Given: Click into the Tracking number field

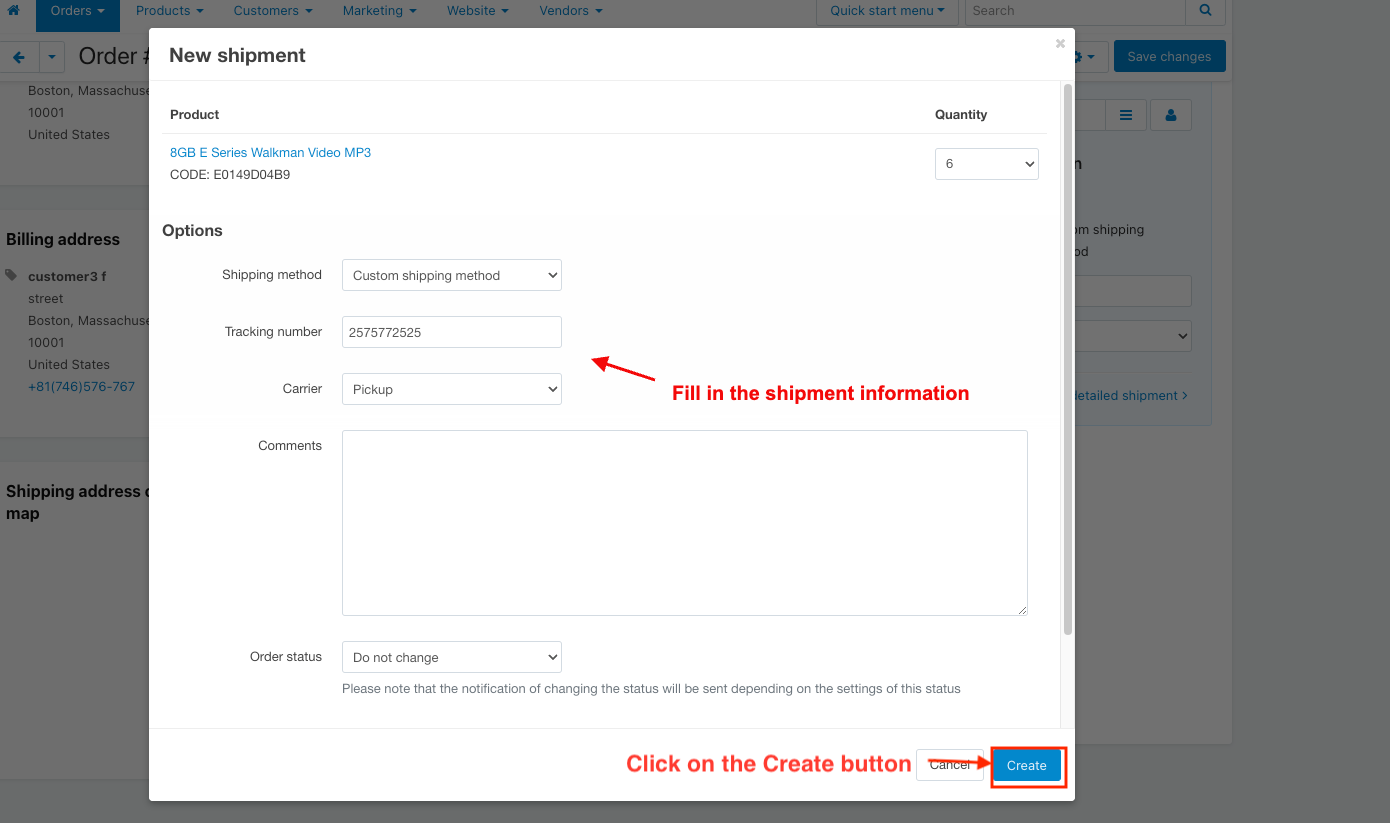Looking at the screenshot, I should [451, 332].
